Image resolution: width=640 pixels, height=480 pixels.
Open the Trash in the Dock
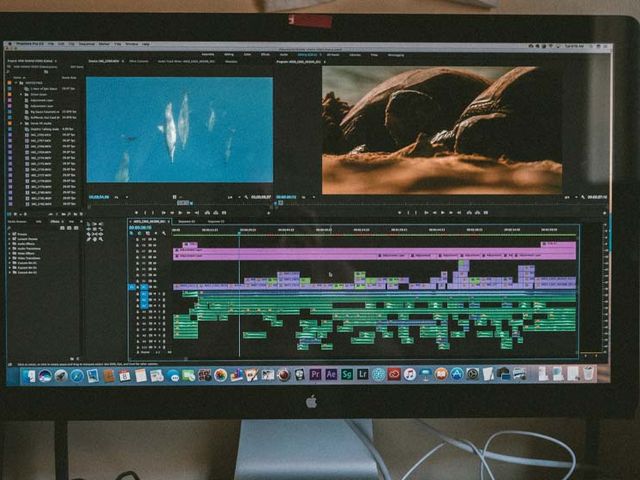(x=589, y=374)
